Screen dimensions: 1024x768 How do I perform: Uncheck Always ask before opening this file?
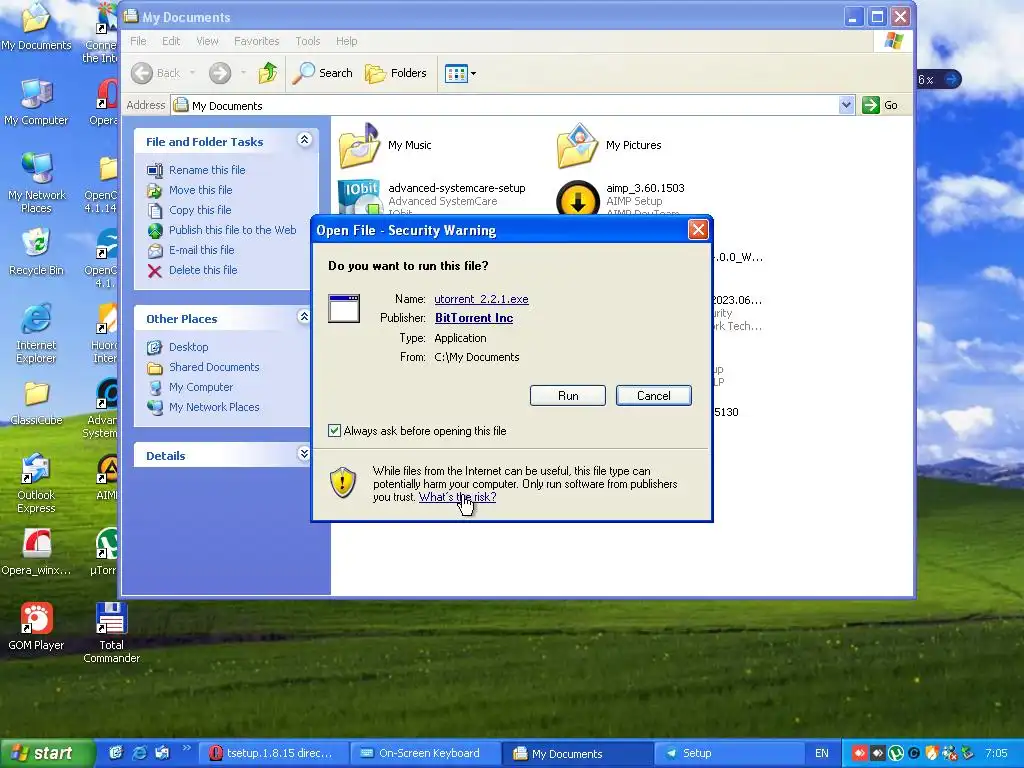coord(334,430)
